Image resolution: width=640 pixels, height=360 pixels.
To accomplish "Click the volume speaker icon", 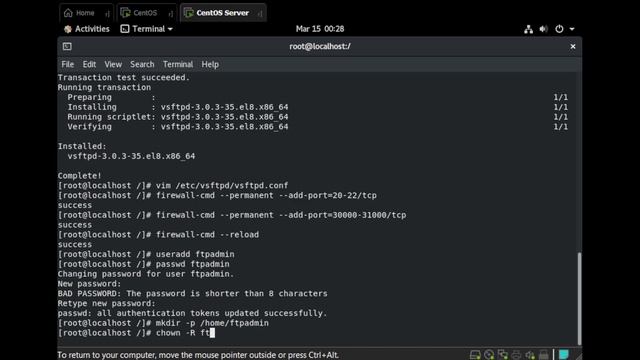I will pyautogui.click(x=543, y=29).
